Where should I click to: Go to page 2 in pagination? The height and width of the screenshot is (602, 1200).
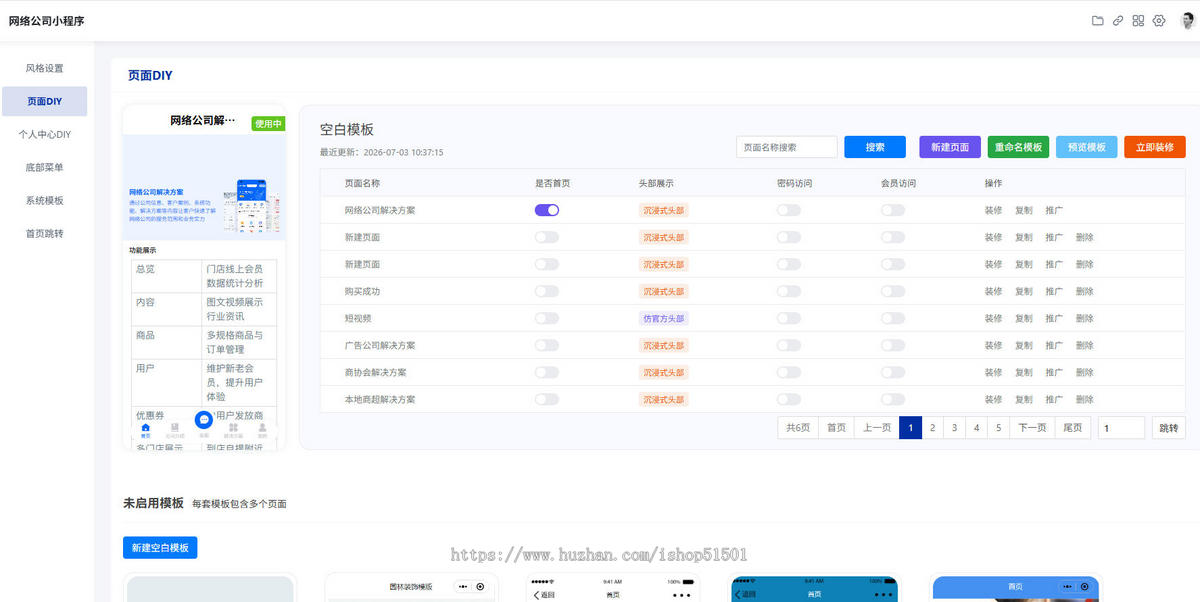click(x=932, y=428)
